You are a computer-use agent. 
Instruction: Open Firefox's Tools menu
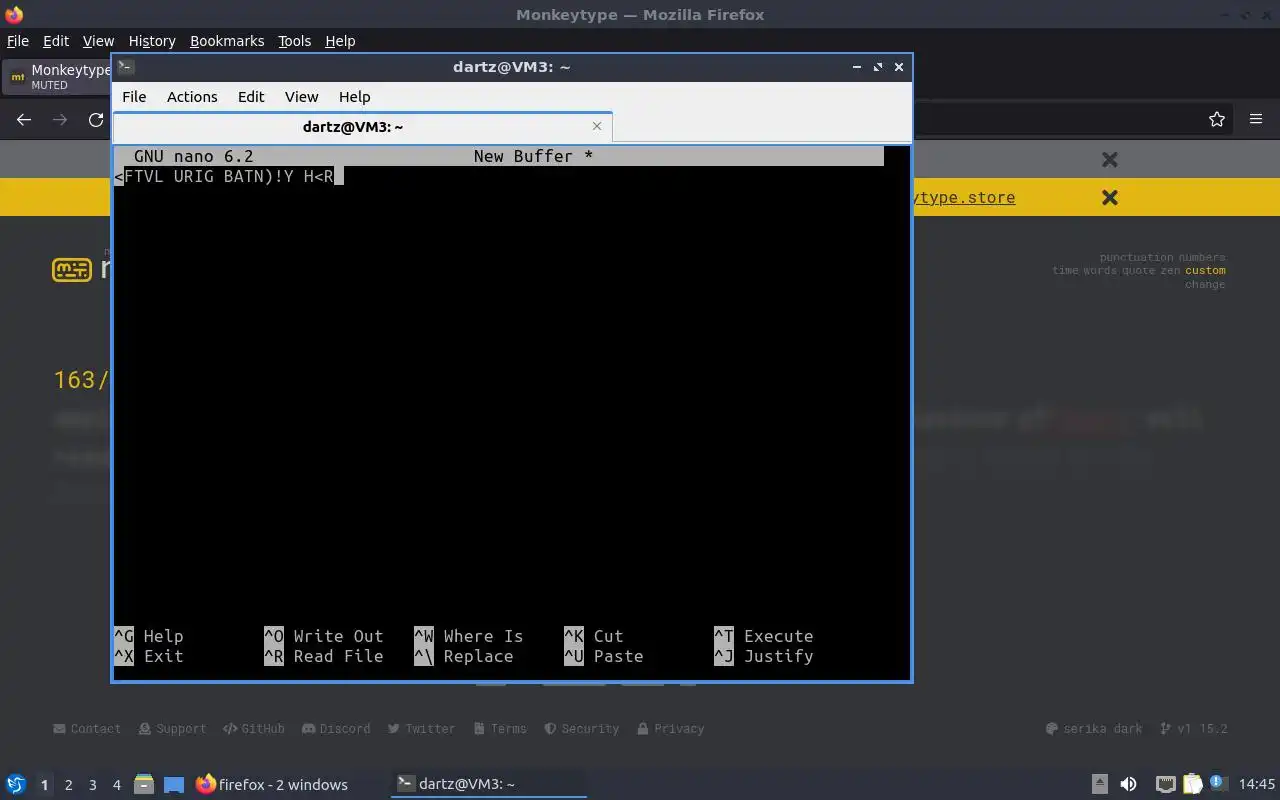pyautogui.click(x=295, y=41)
